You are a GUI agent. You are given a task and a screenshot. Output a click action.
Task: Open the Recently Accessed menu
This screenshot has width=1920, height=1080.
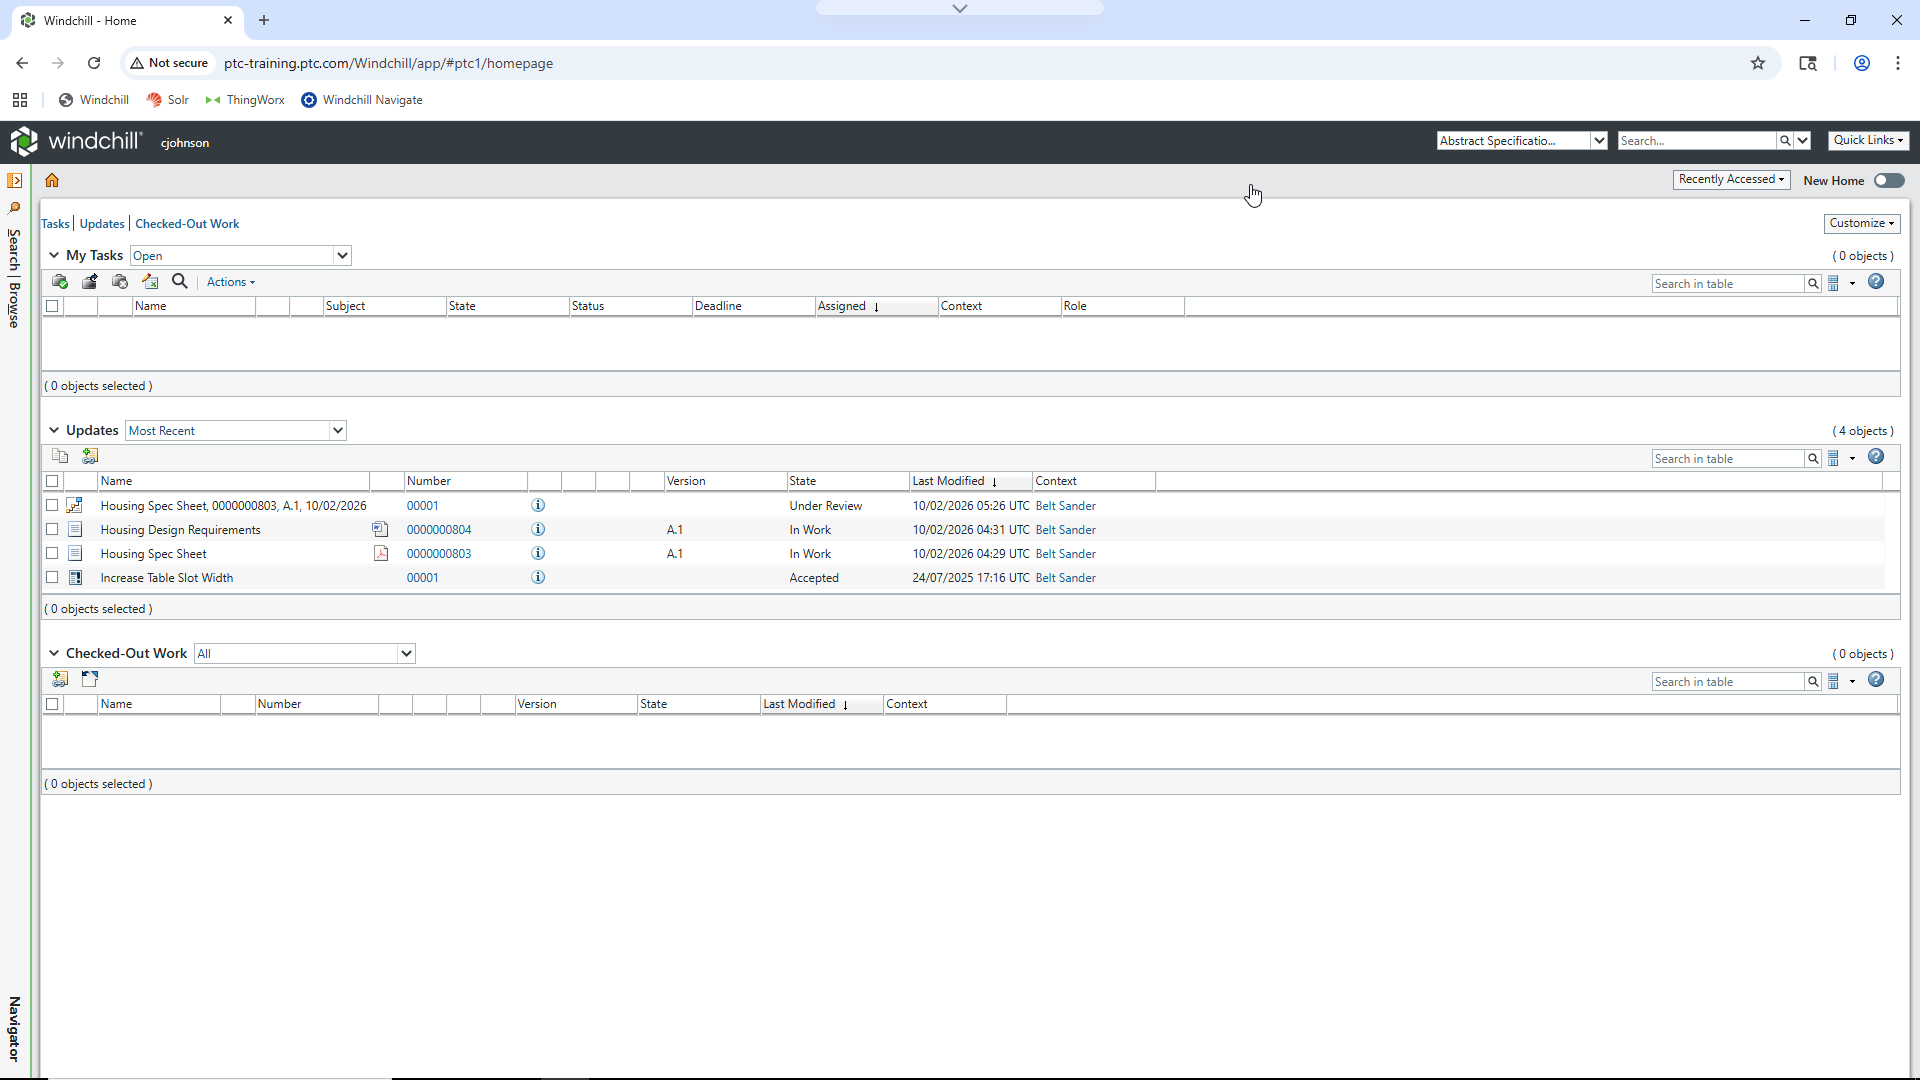[1731, 180]
